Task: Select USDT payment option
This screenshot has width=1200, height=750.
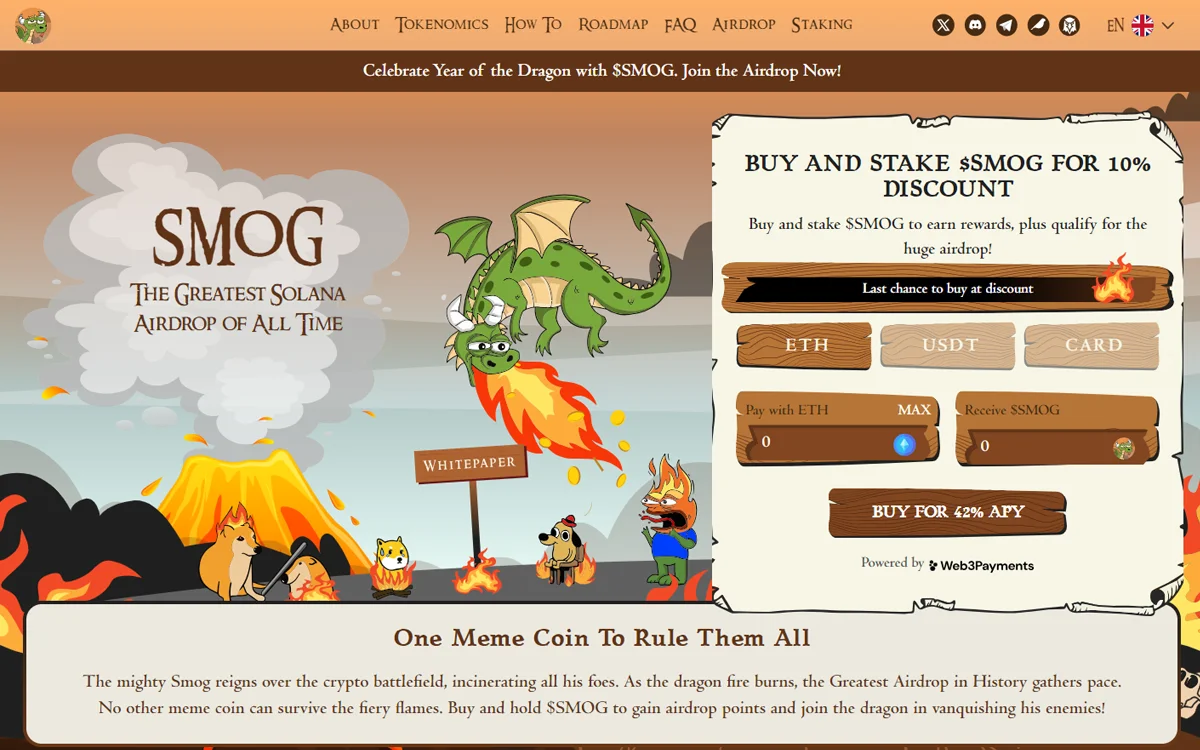Action: coord(948,345)
